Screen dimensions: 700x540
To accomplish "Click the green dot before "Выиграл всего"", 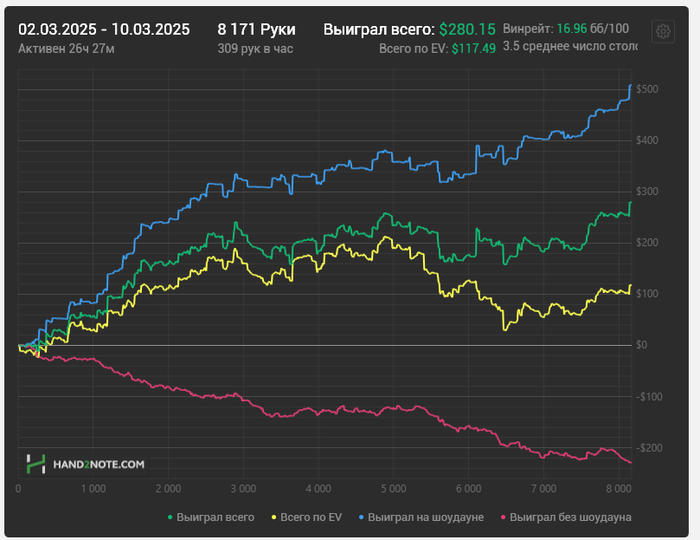I will pyautogui.click(x=170, y=517).
